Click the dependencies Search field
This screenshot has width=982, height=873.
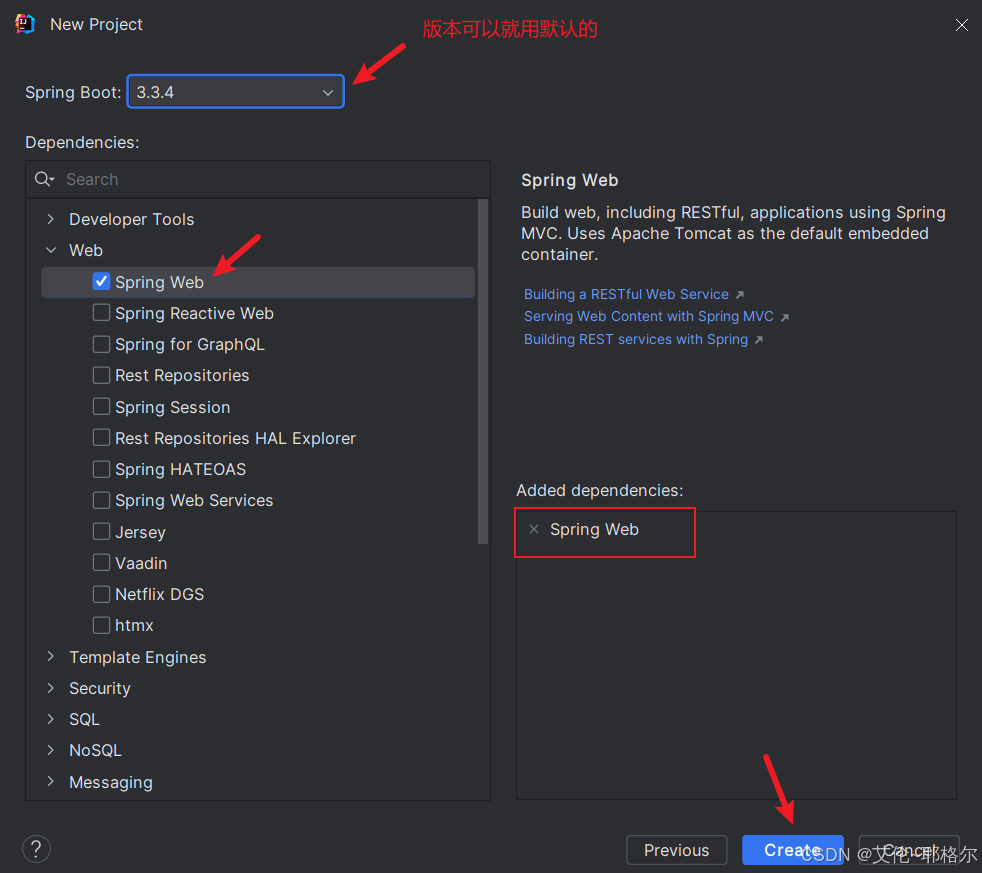tap(258, 179)
